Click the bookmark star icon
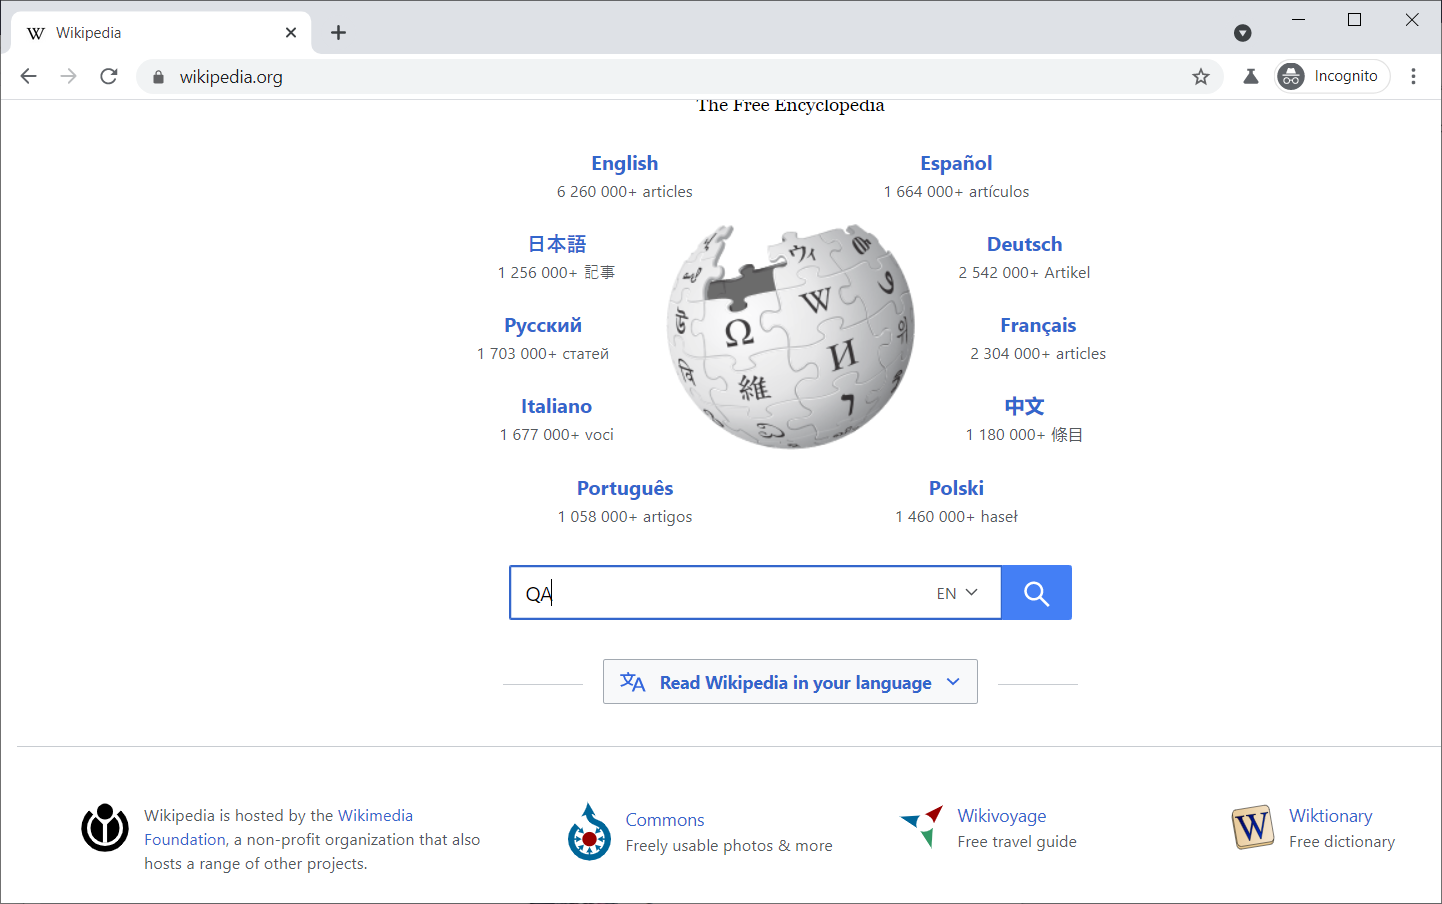1442x904 pixels. (x=1200, y=76)
